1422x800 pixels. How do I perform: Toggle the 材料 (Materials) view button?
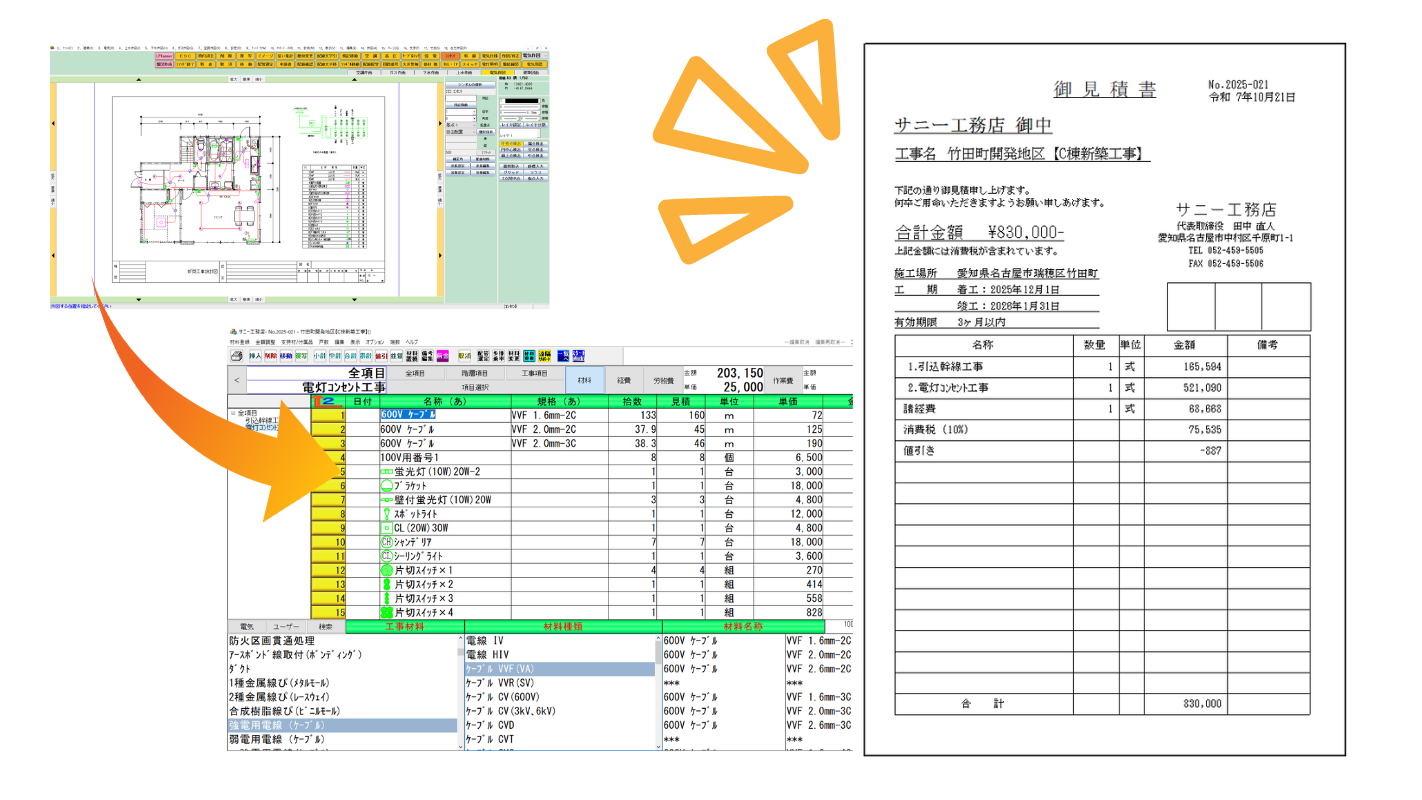pos(585,378)
